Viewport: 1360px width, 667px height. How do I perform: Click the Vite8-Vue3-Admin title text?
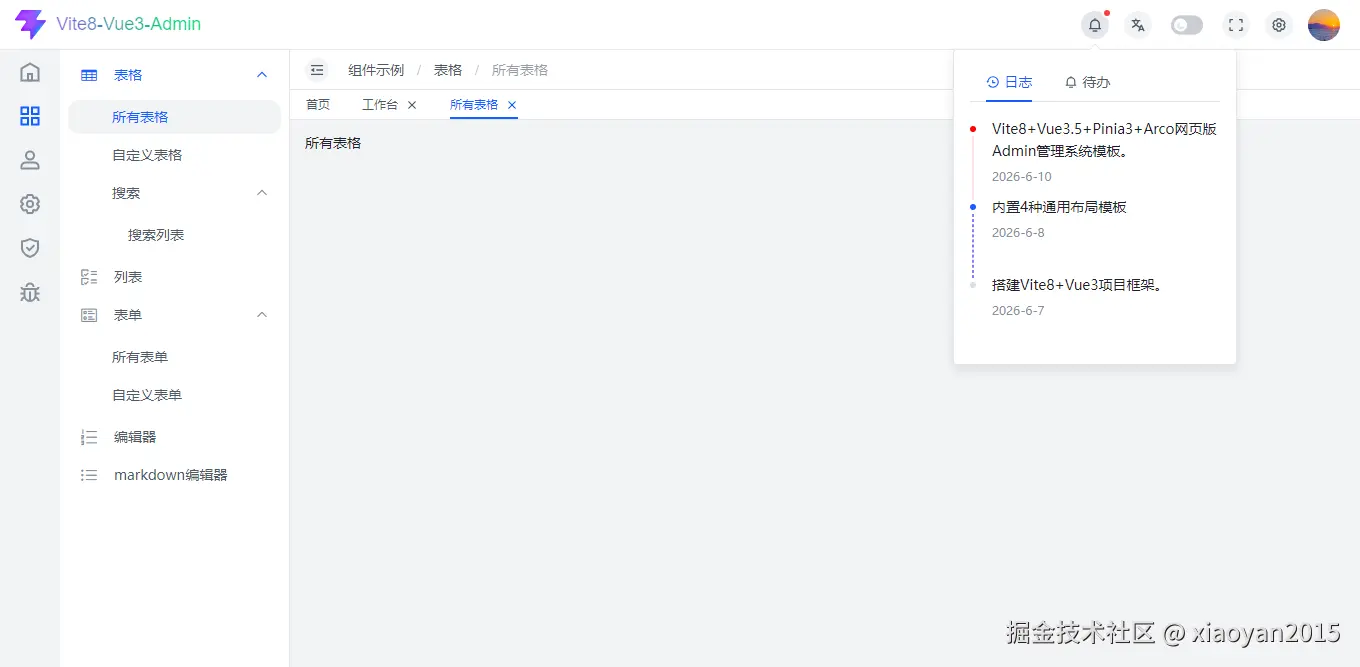point(129,24)
